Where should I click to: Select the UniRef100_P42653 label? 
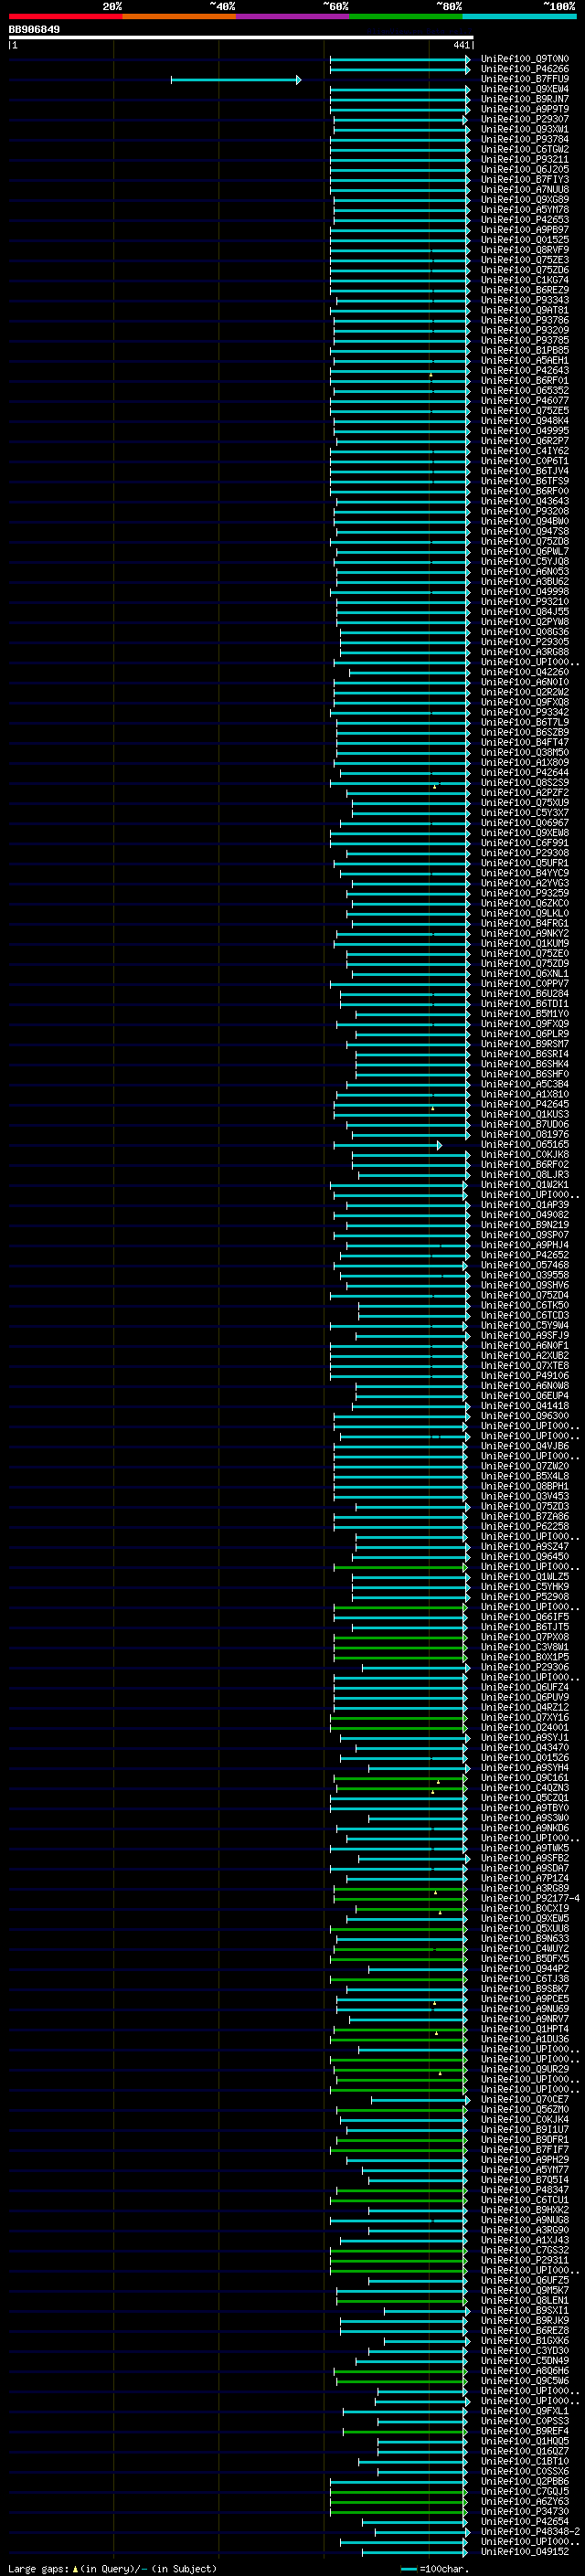point(525,220)
